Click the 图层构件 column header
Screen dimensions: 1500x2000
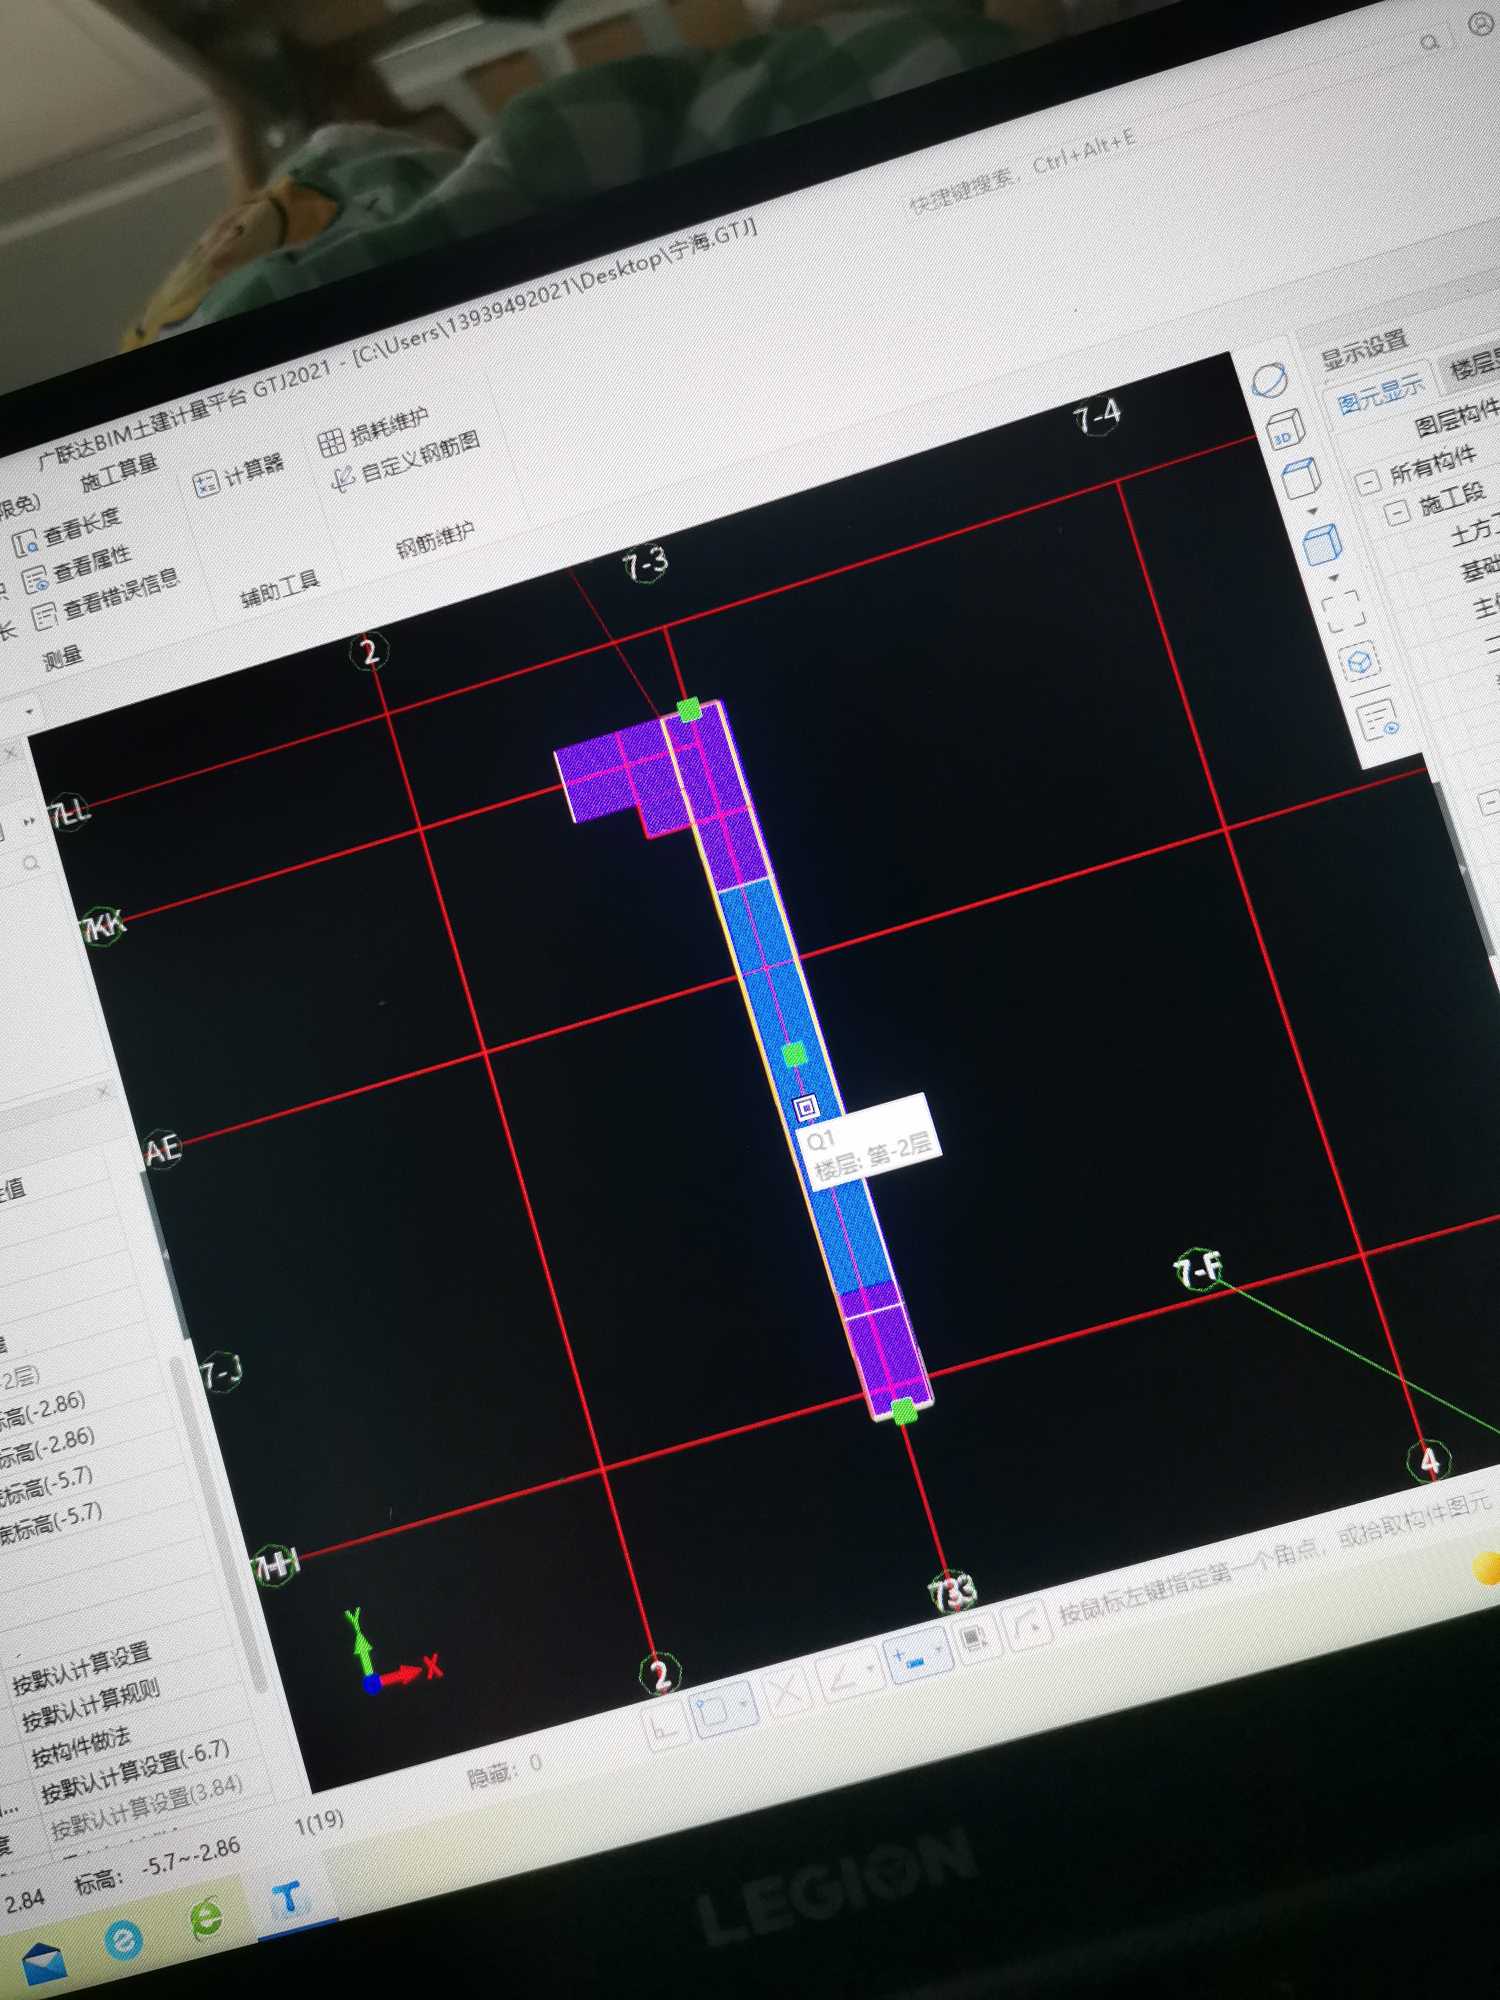1459,416
